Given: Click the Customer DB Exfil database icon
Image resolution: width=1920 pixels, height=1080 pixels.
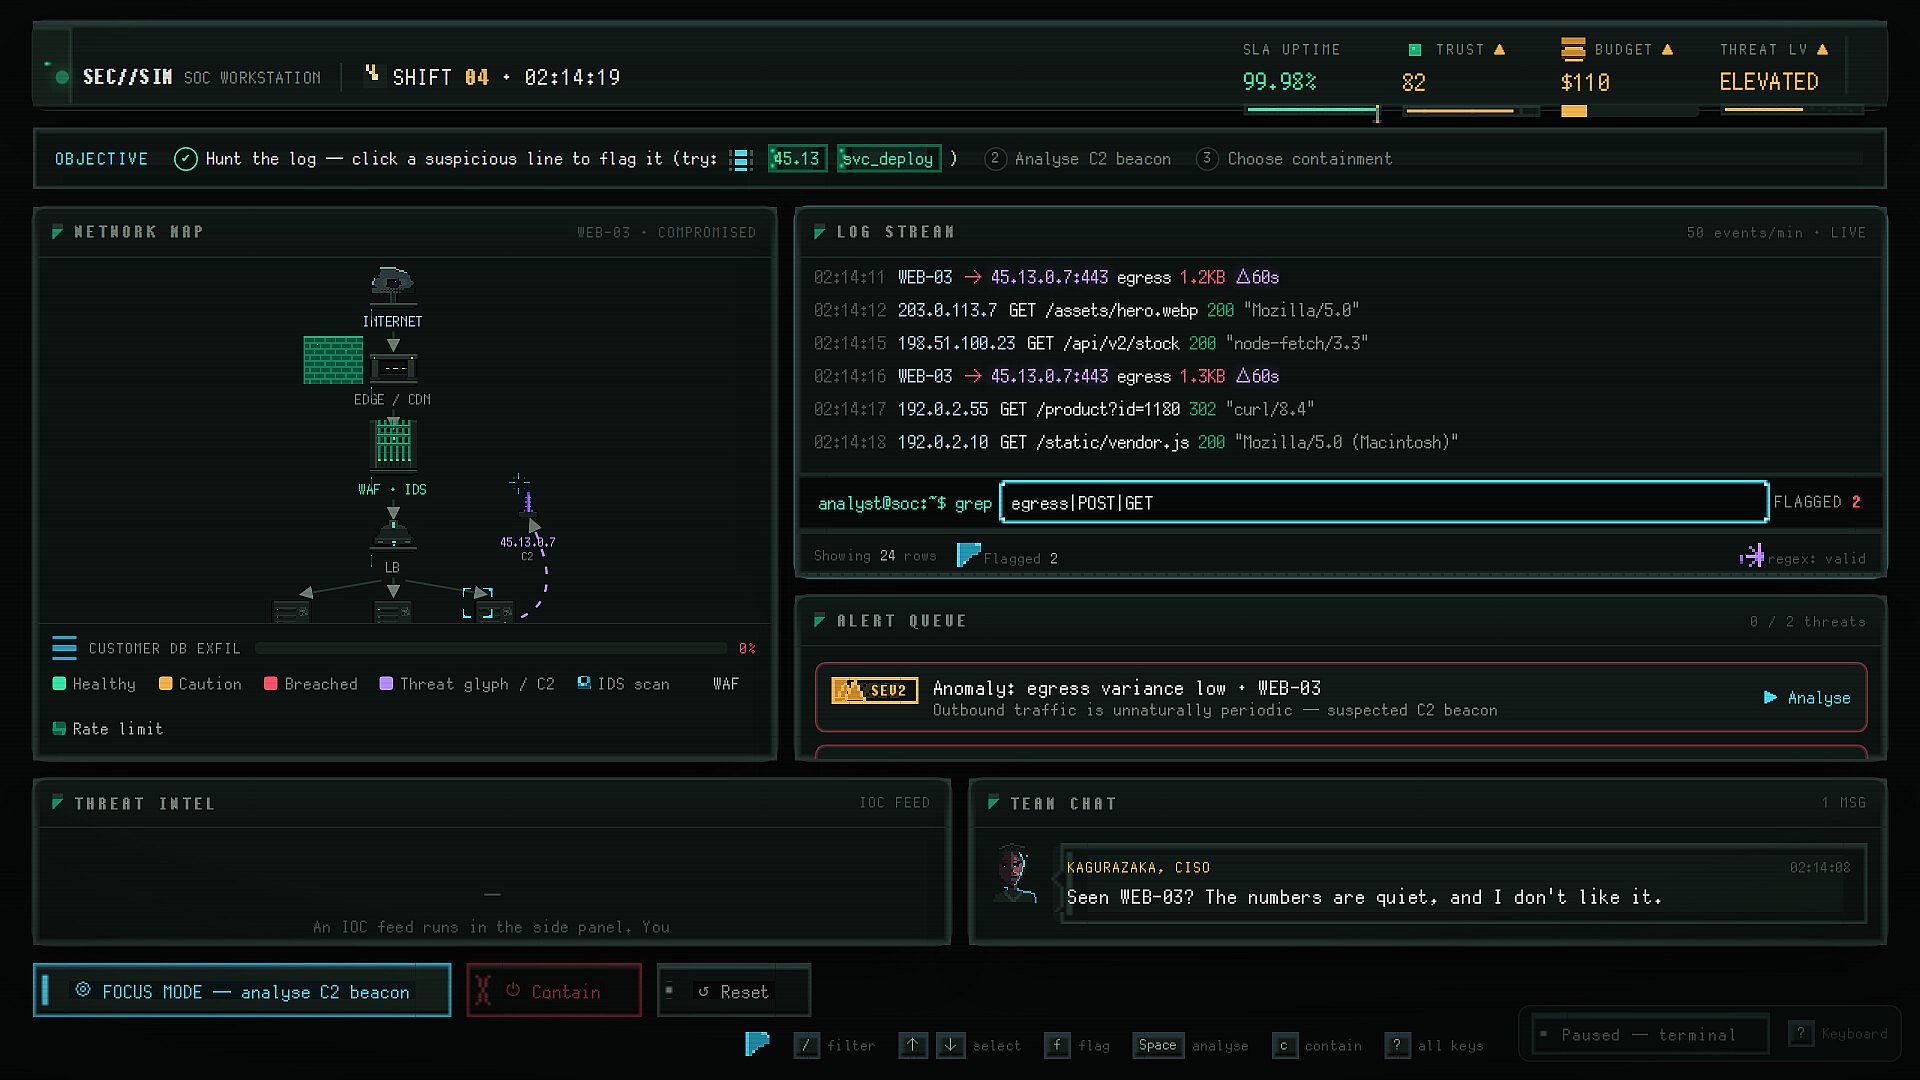Looking at the screenshot, I should tap(64, 648).
